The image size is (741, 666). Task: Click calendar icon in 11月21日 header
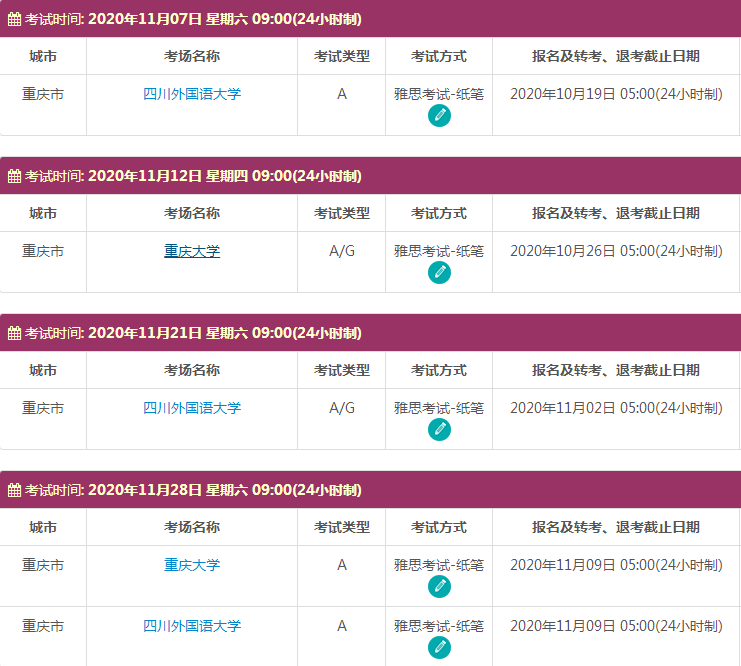pyautogui.click(x=14, y=333)
